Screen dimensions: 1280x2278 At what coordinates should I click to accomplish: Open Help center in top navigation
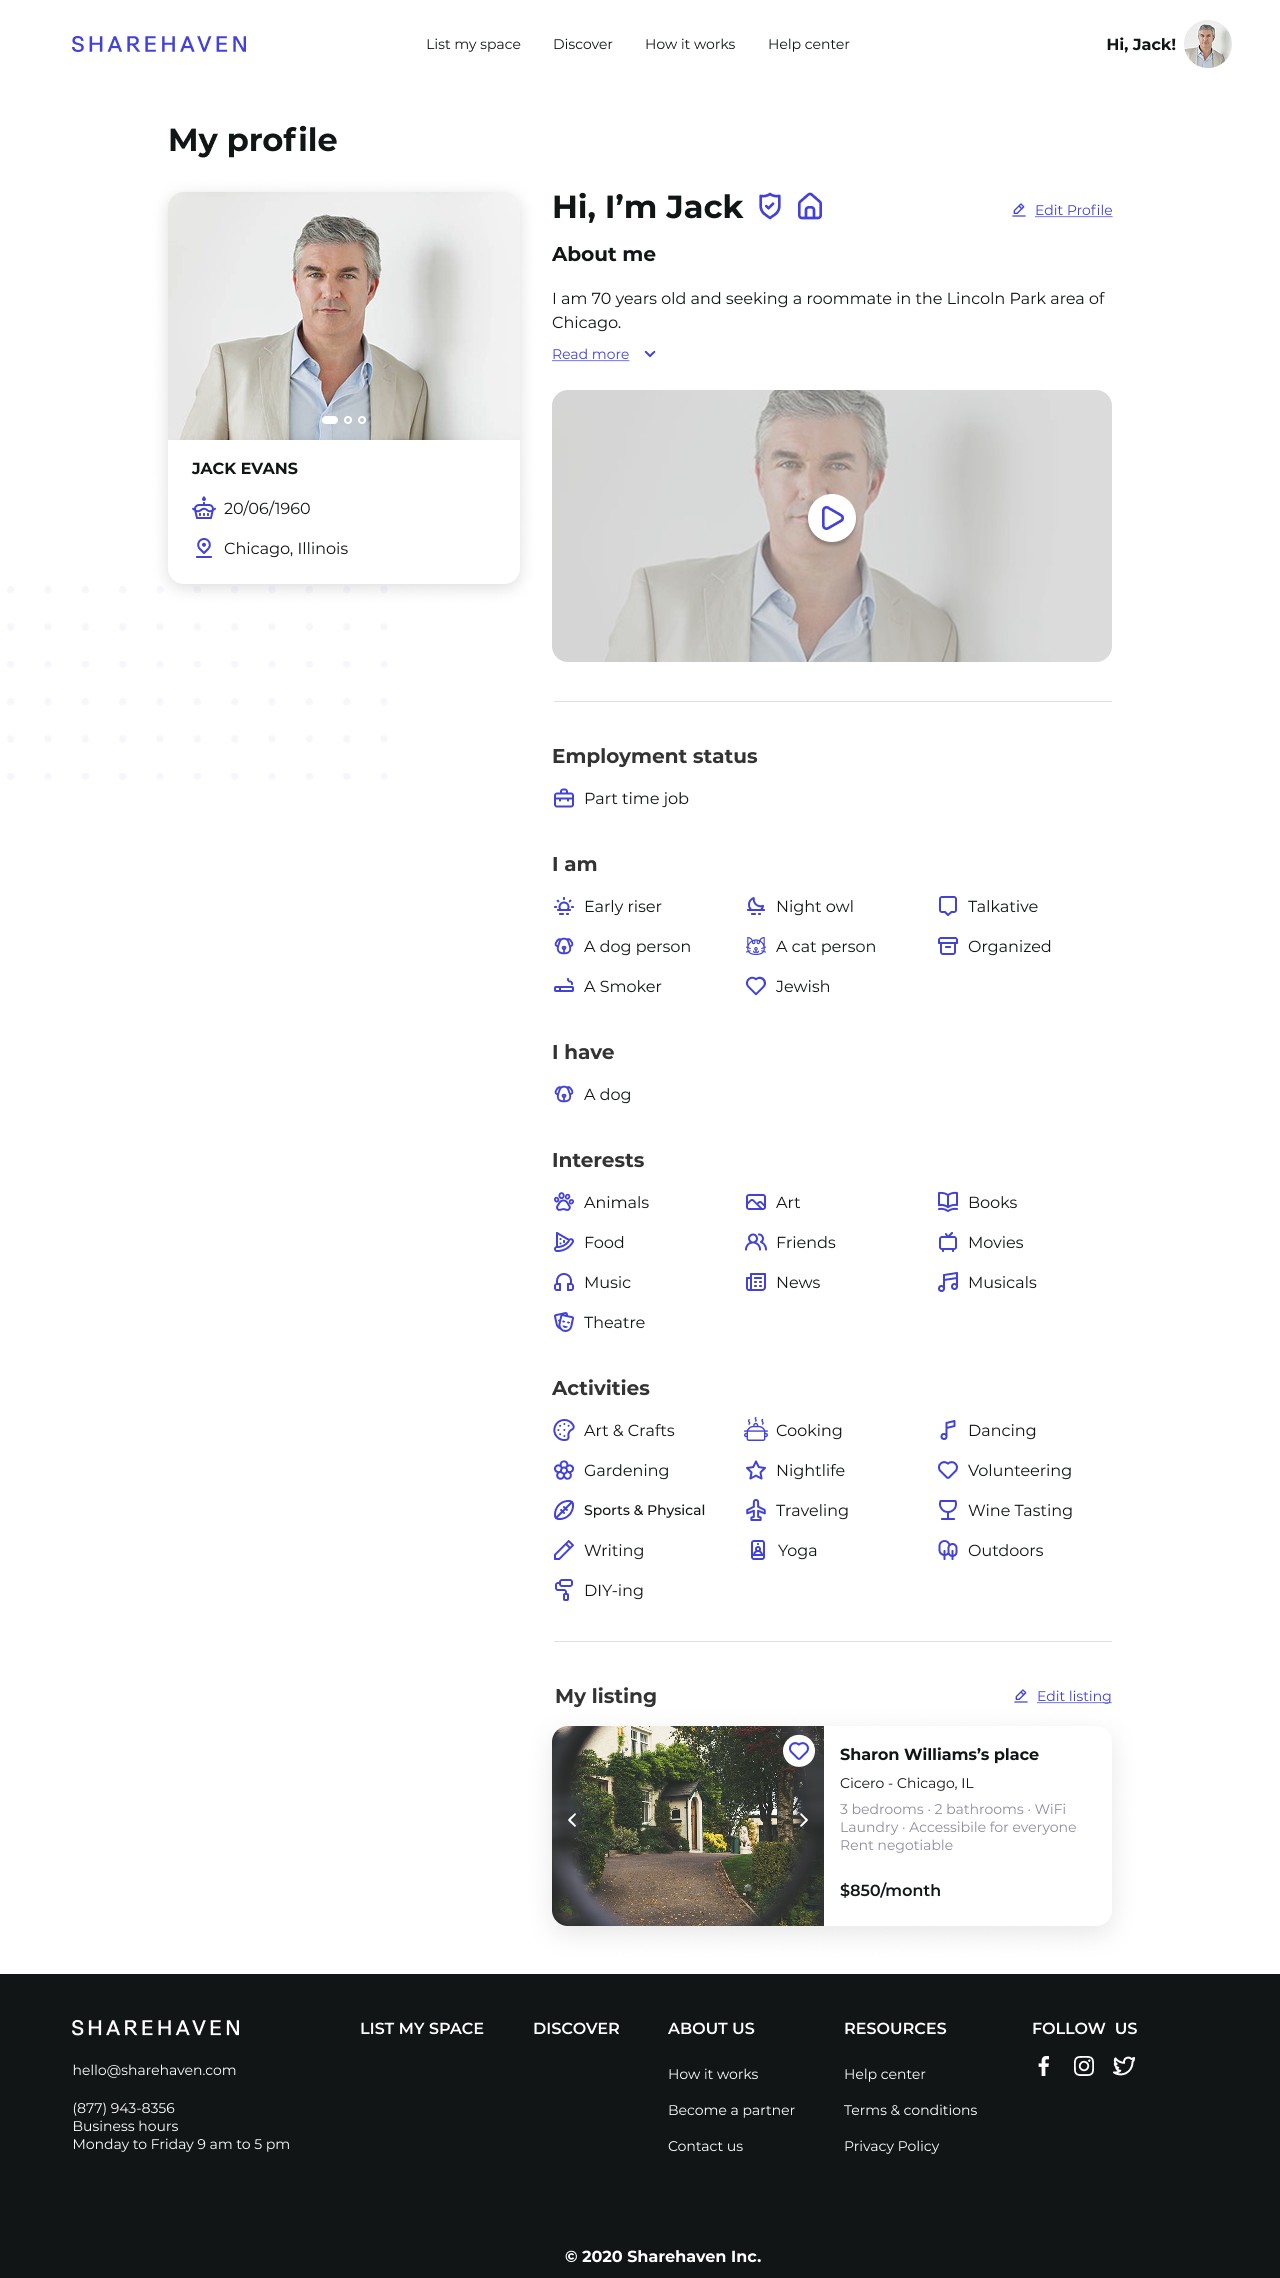click(x=809, y=44)
